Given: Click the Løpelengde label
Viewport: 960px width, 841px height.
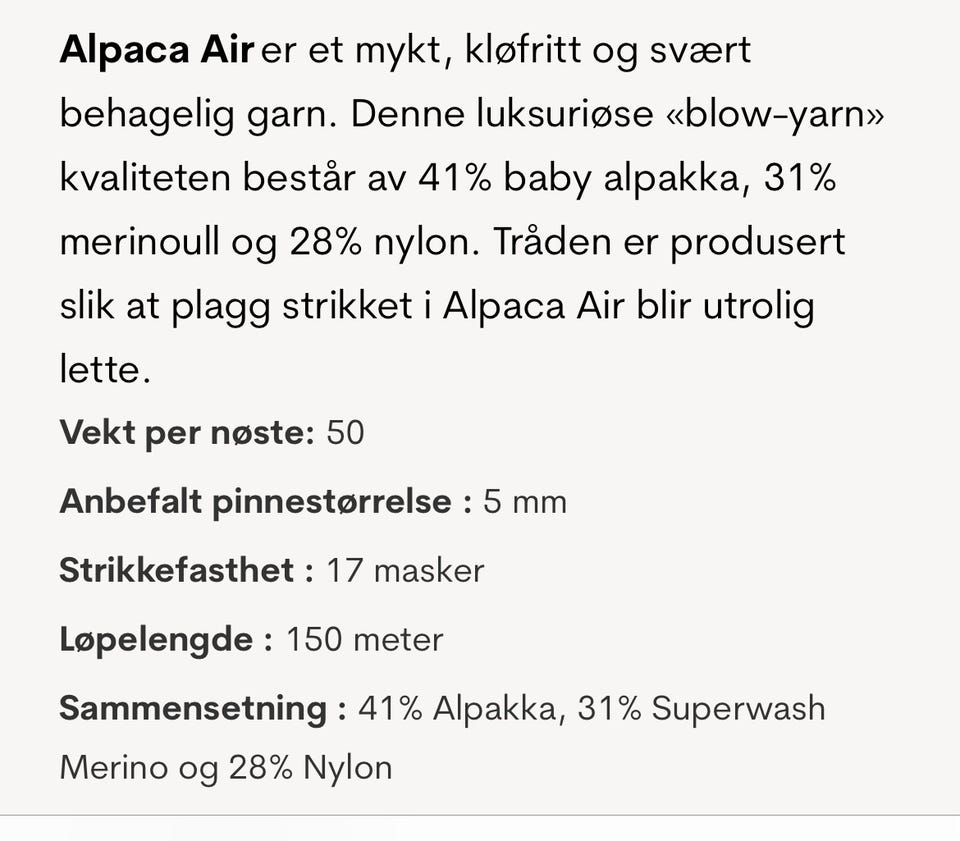Looking at the screenshot, I should coord(166,640).
